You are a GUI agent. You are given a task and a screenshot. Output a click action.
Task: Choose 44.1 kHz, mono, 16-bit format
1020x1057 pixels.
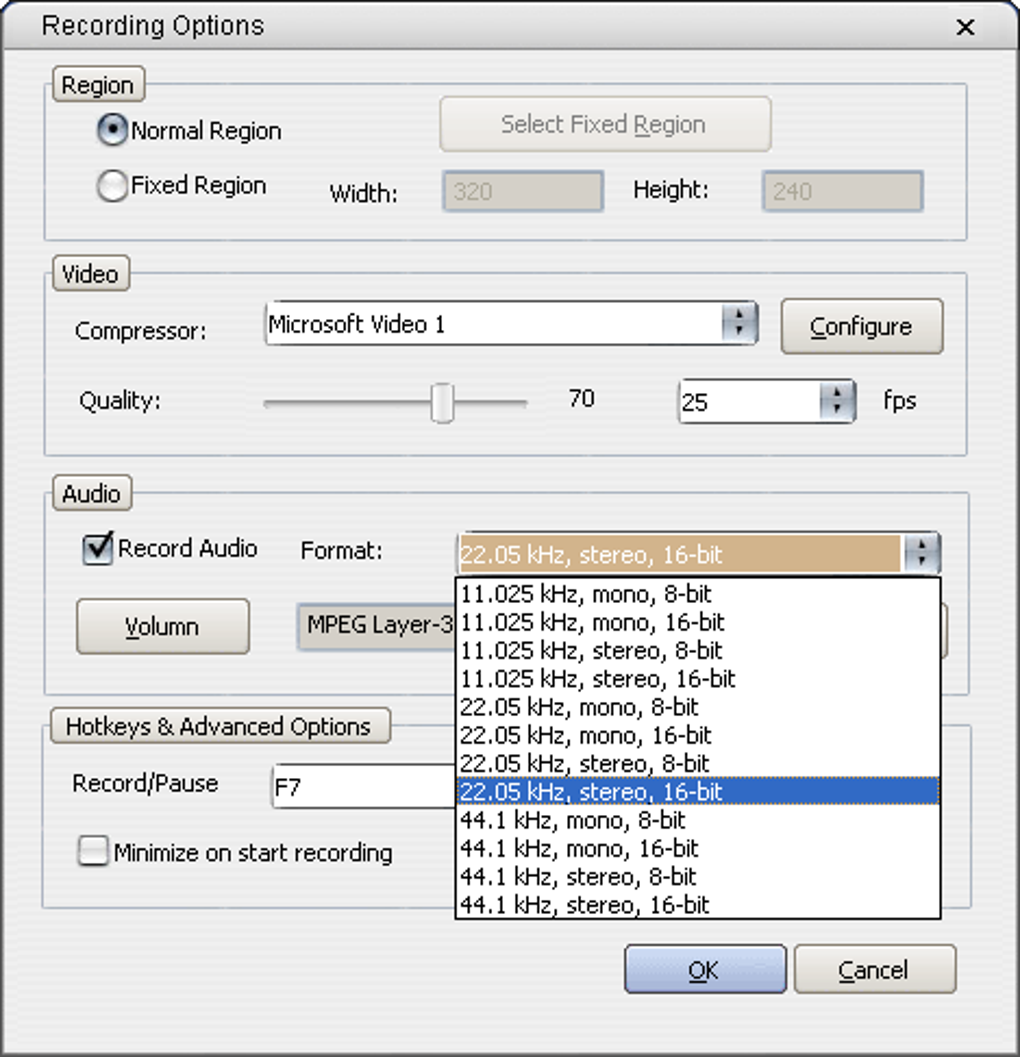coord(698,849)
